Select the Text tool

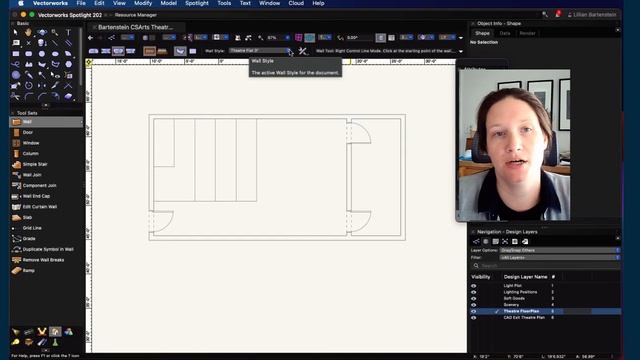[x=68, y=32]
